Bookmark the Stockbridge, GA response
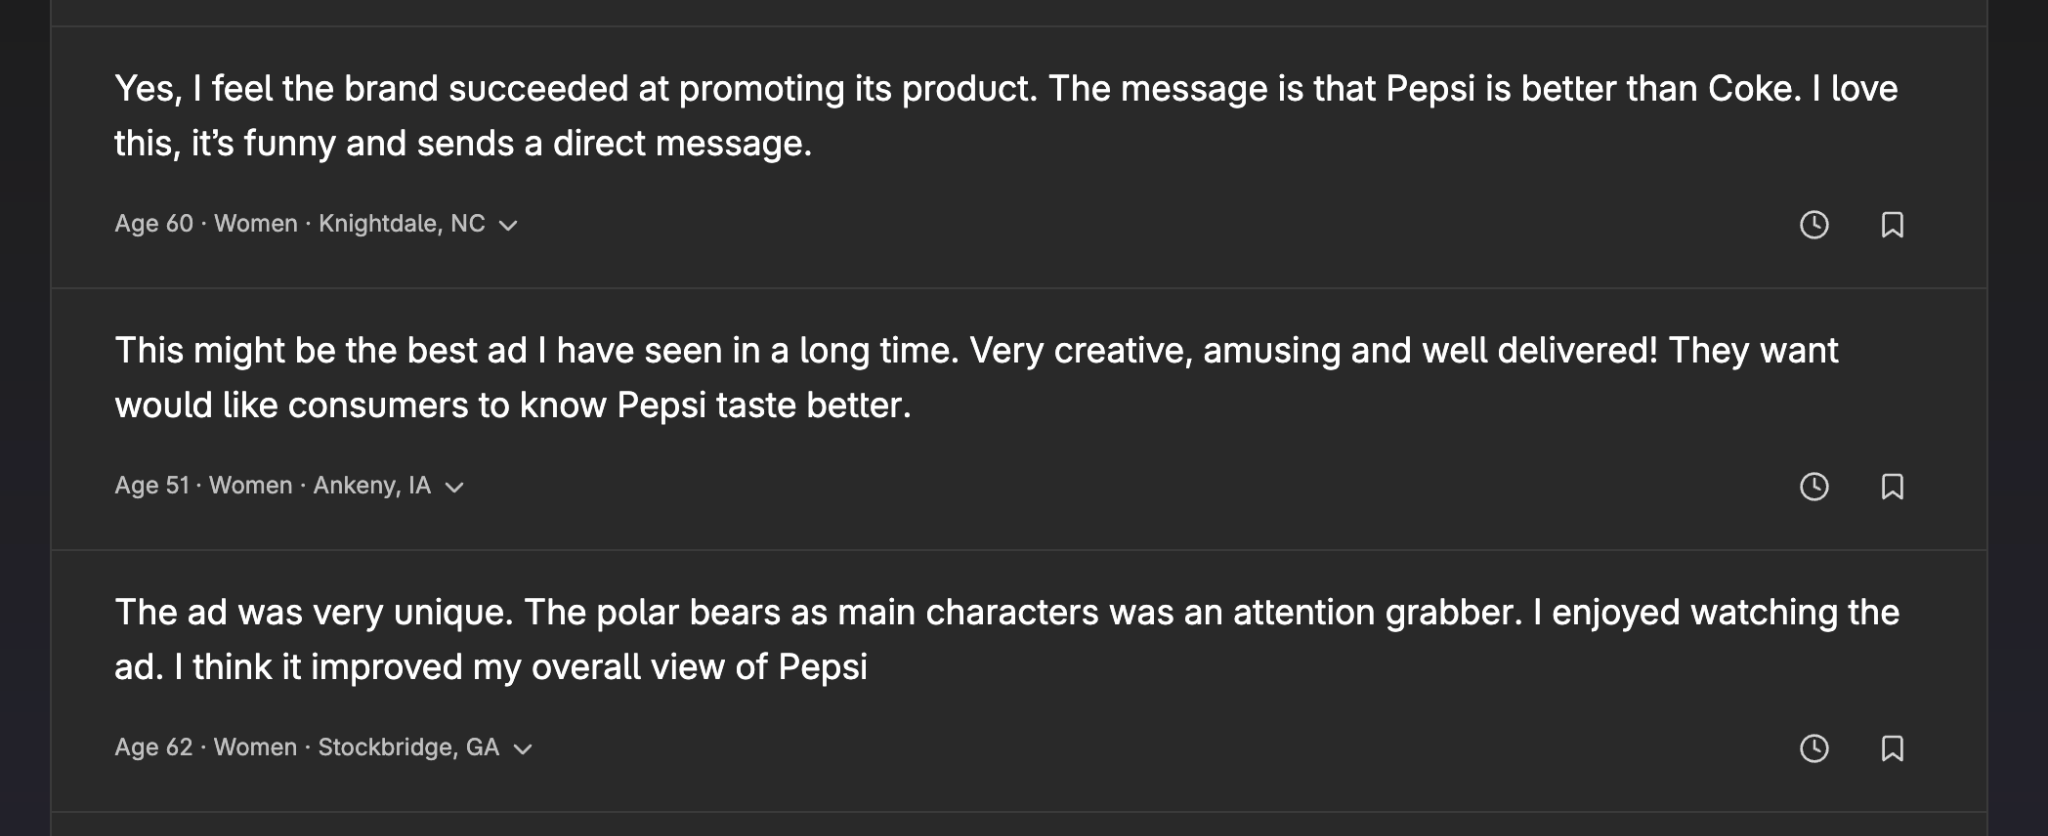Screen dimensions: 2048x836 click(x=1892, y=749)
